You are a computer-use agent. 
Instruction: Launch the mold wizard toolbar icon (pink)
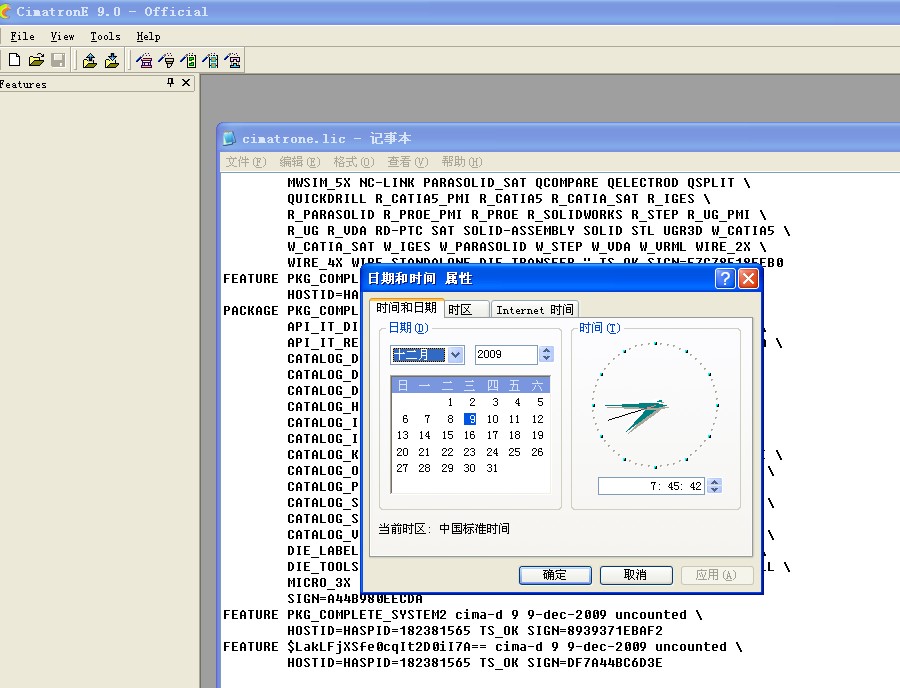[144, 60]
